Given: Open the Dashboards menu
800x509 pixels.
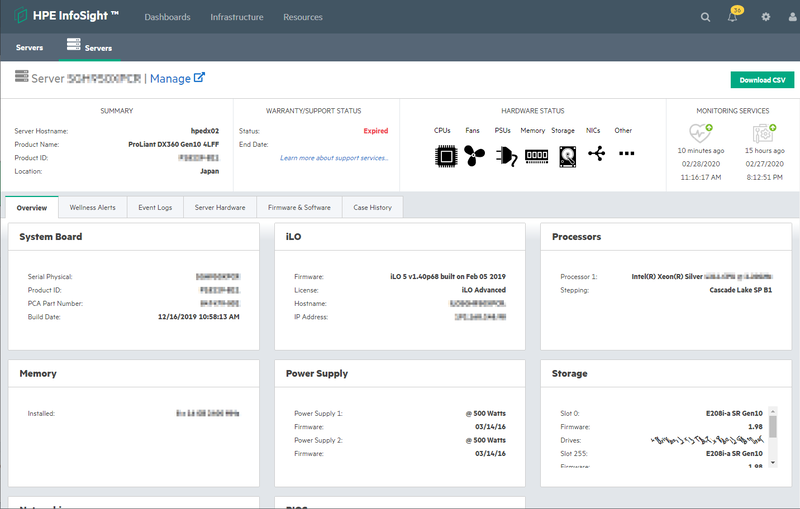Looking at the screenshot, I should [x=167, y=17].
